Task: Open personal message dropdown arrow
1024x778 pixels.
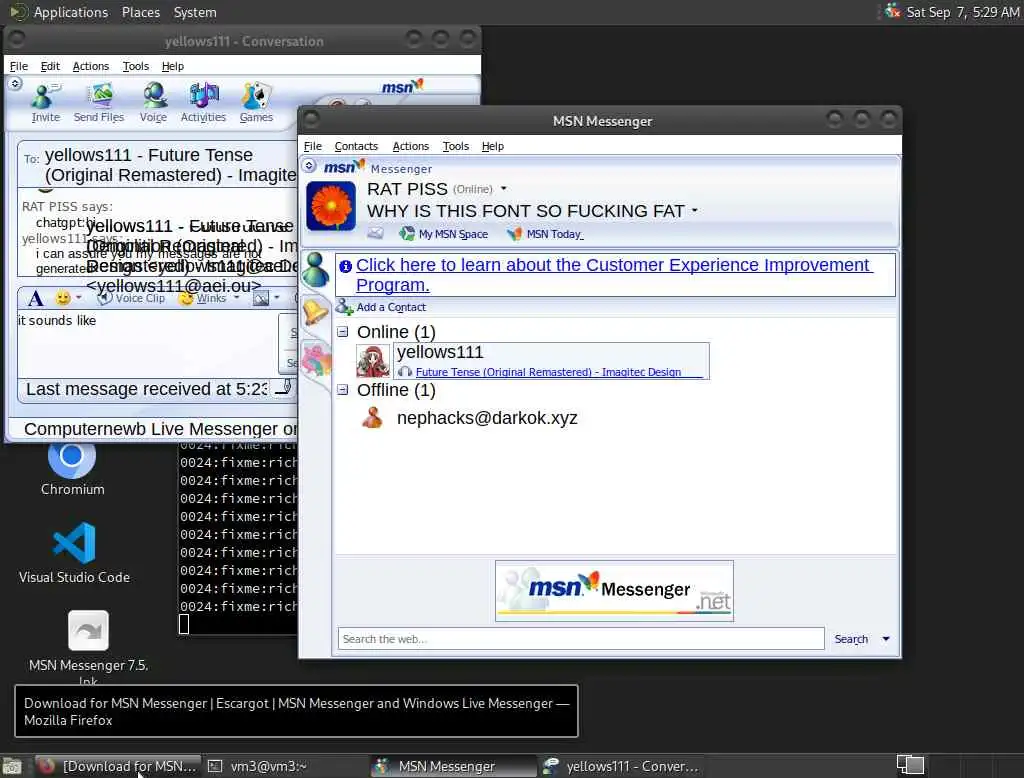Action: [x=694, y=211]
